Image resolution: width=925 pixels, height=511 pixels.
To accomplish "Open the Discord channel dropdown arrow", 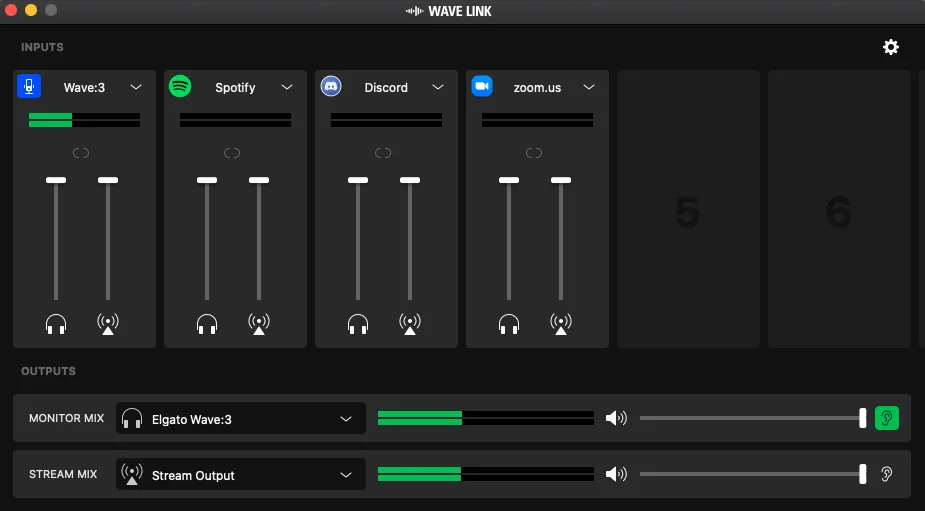I will coord(438,87).
